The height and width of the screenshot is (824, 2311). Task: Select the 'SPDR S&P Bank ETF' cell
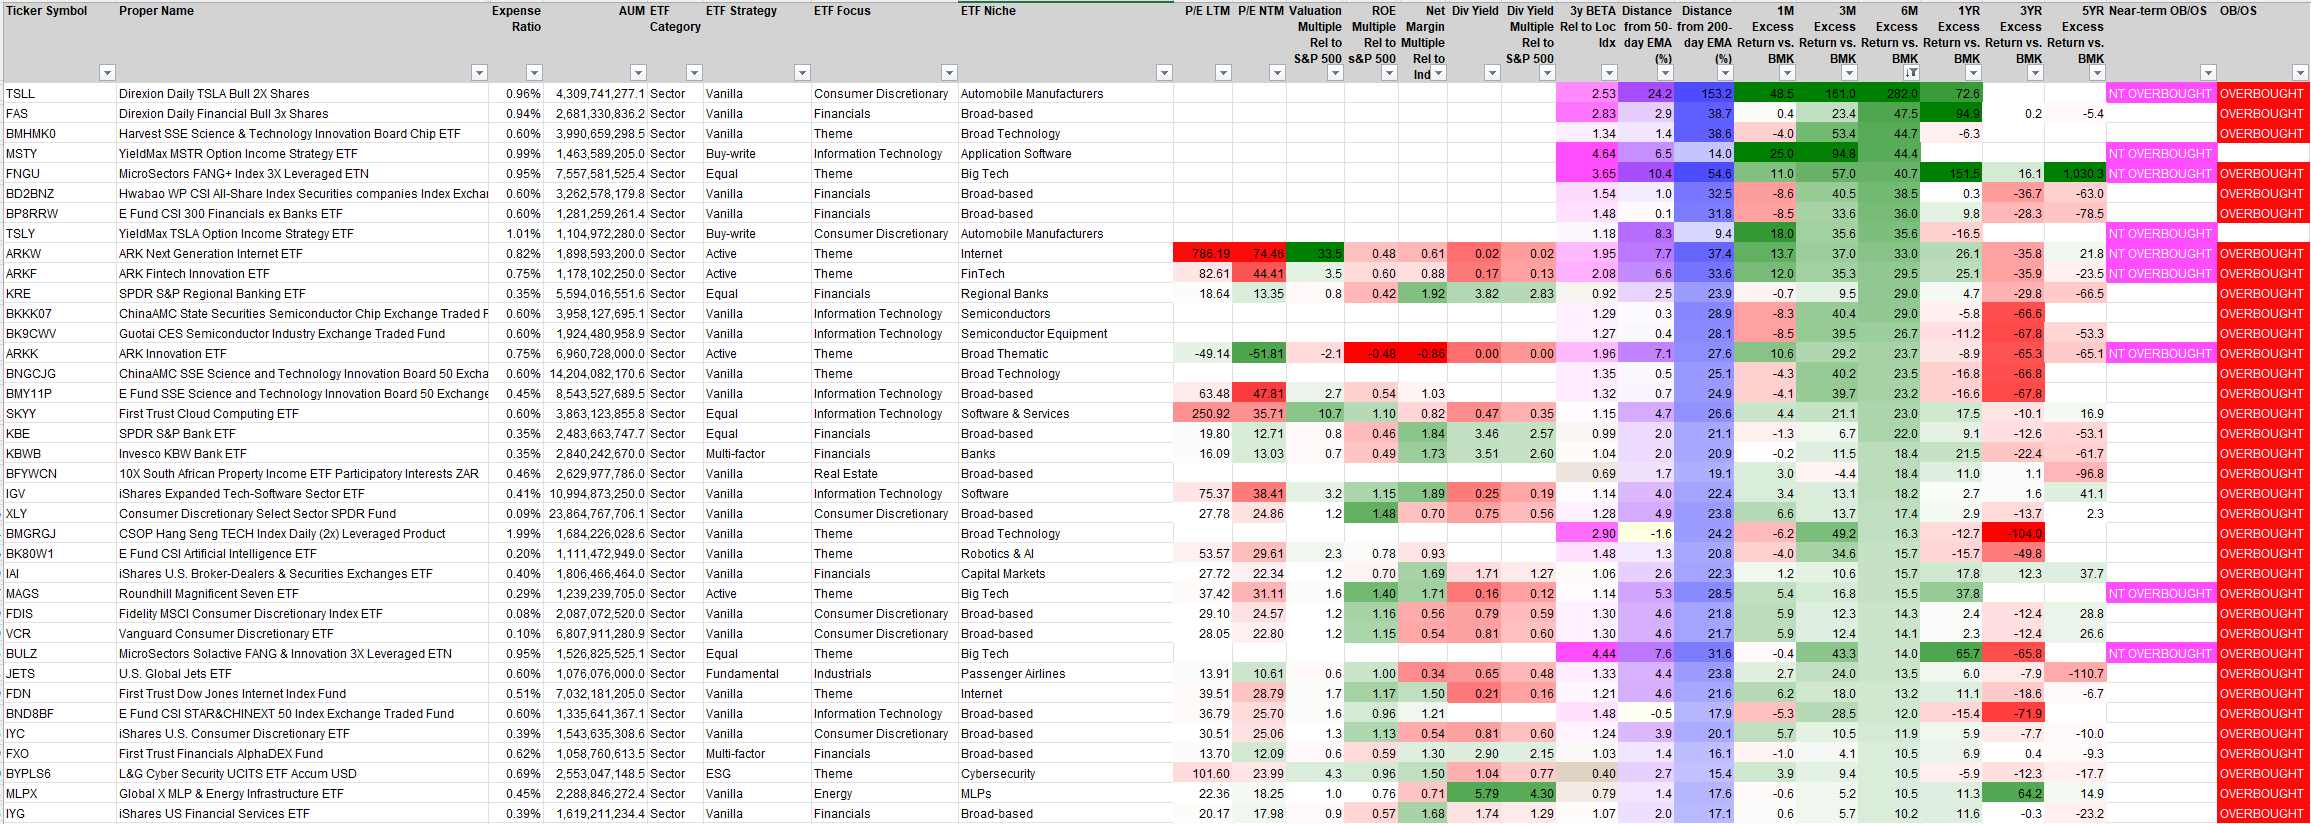[x=303, y=434]
